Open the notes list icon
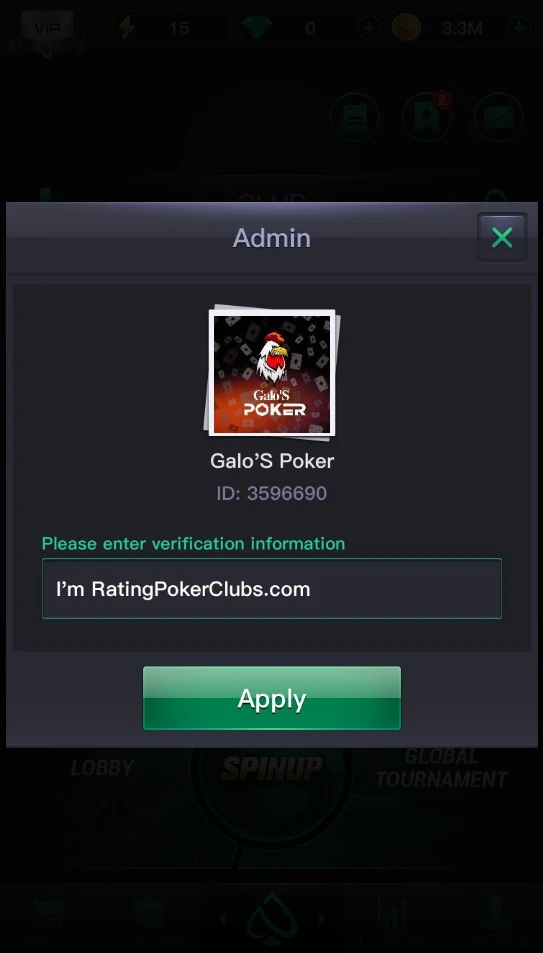Image resolution: width=543 pixels, height=953 pixels. (355, 117)
